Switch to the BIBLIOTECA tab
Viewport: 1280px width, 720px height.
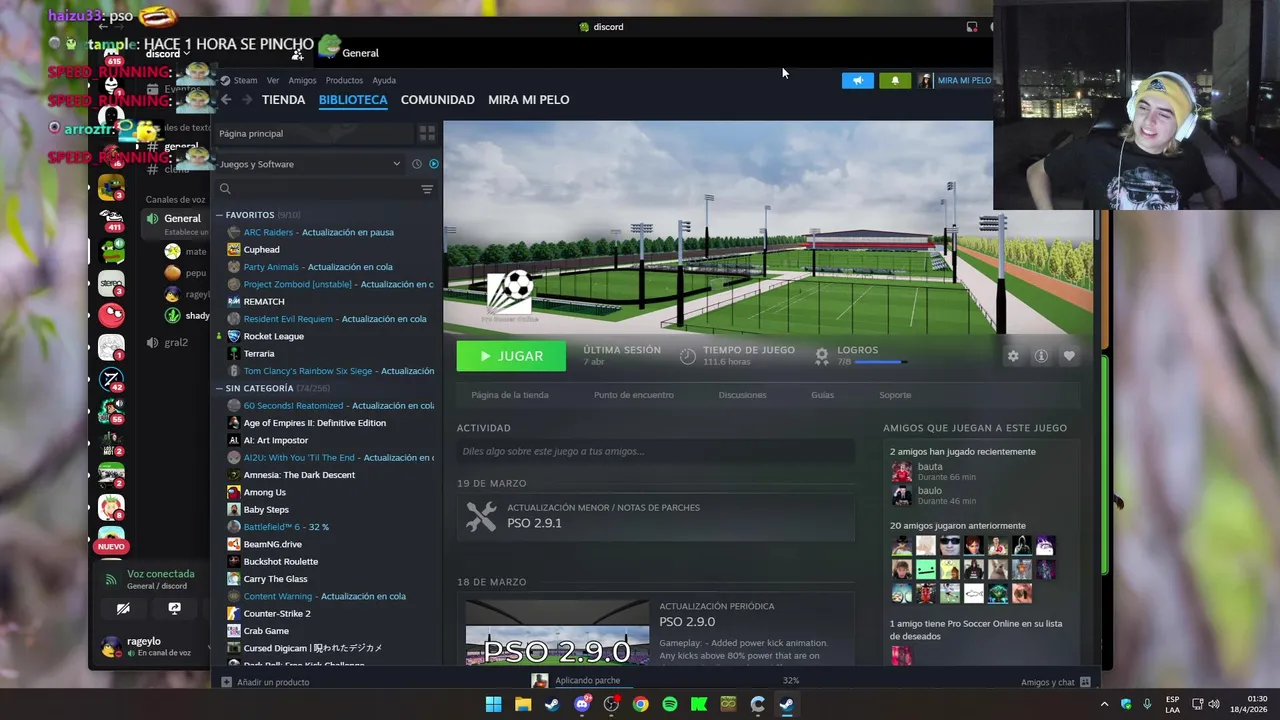(x=353, y=100)
